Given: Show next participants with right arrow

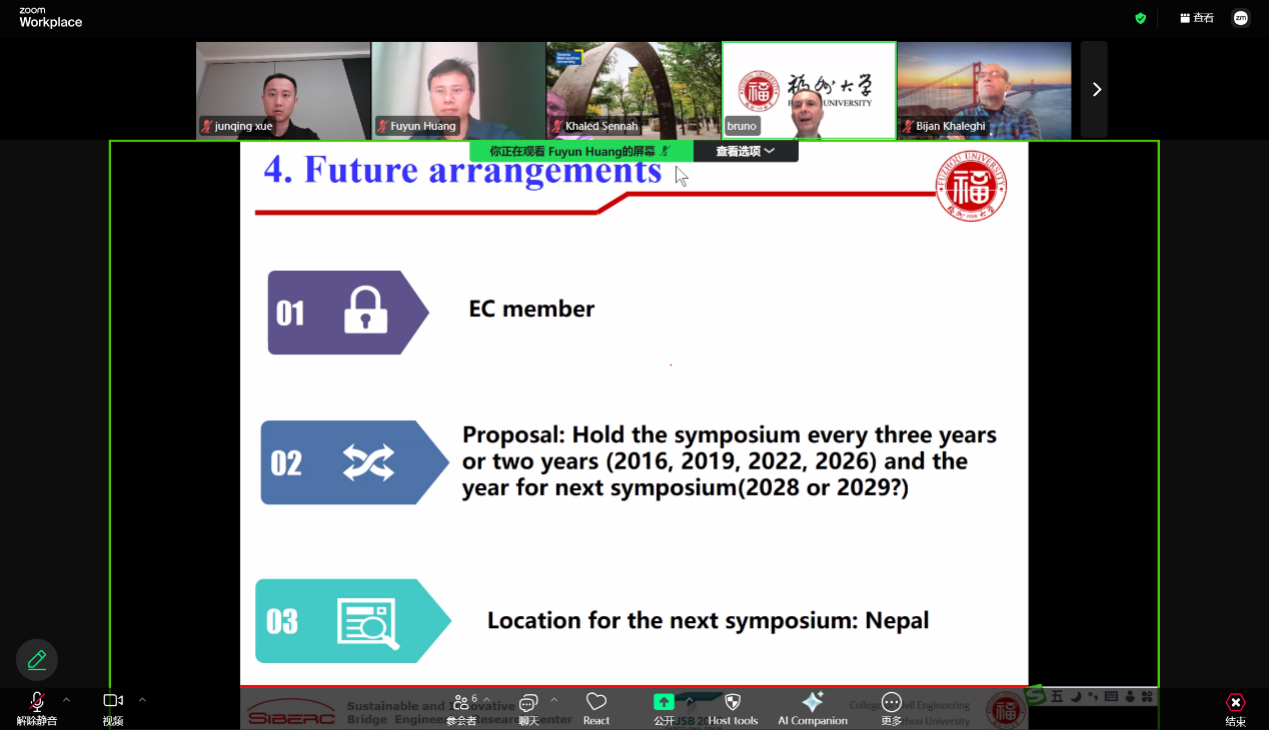Looking at the screenshot, I should tap(1095, 90).
